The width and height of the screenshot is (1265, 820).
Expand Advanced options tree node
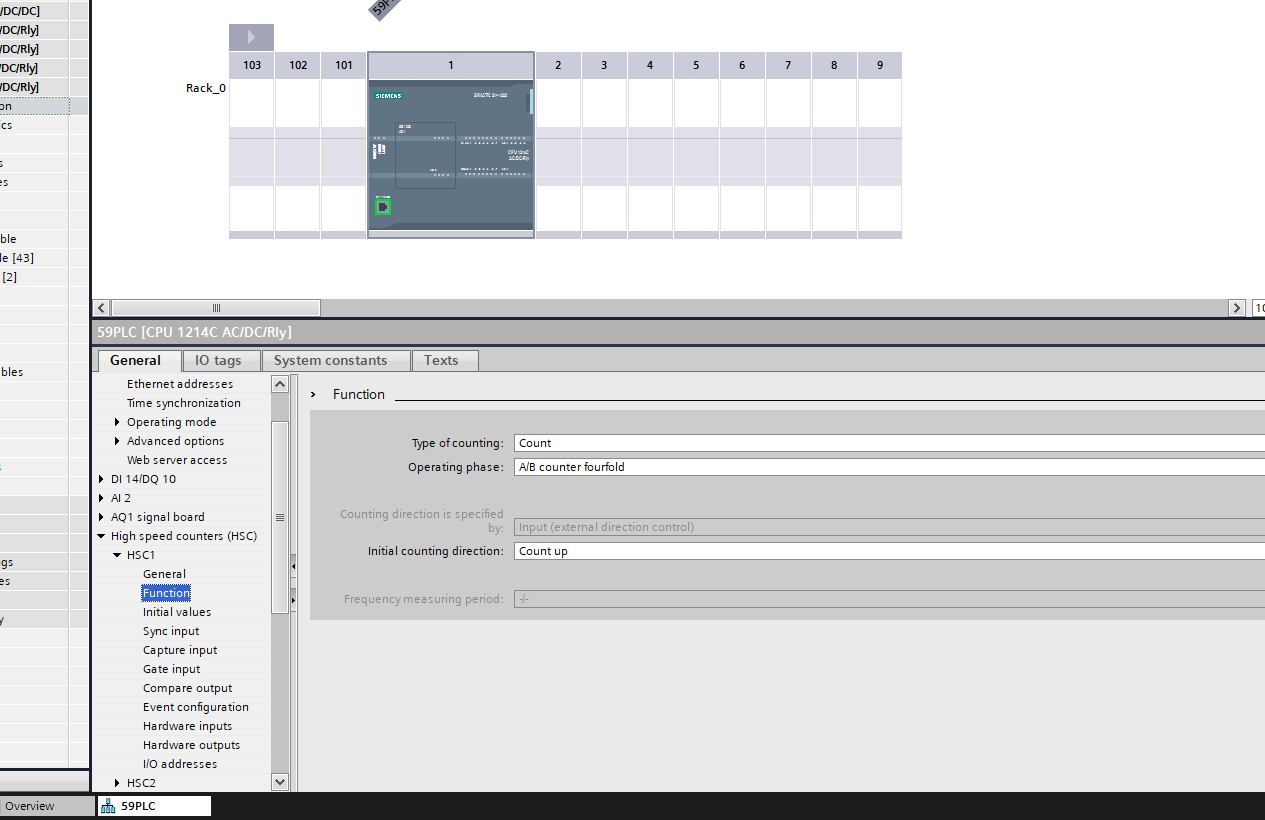point(117,441)
